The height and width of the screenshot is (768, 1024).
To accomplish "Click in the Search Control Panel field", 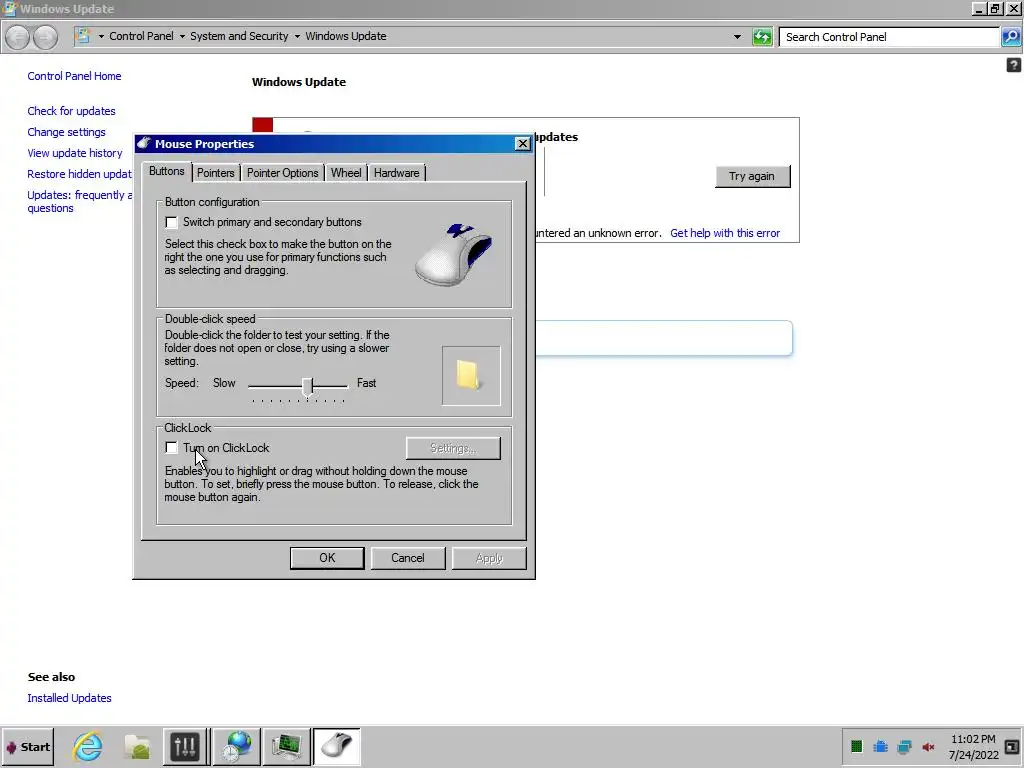I will (x=889, y=37).
